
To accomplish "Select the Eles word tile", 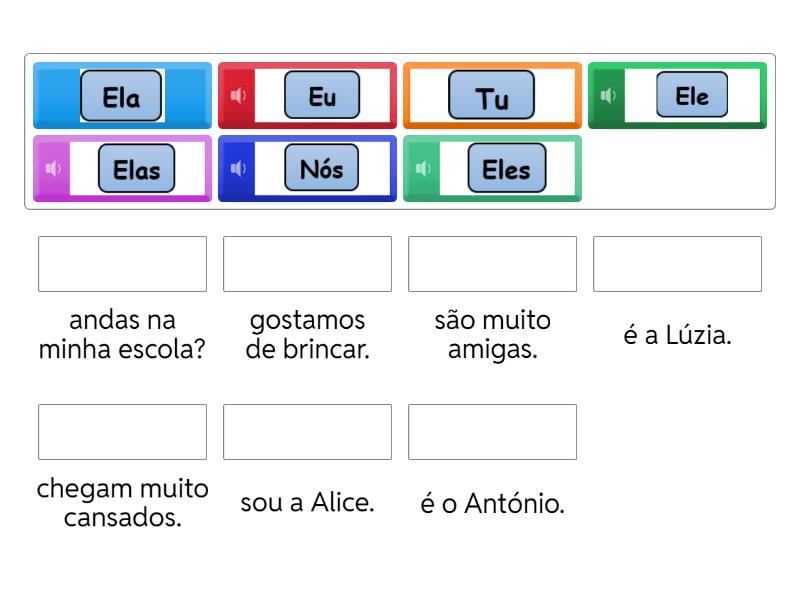I will pyautogui.click(x=507, y=168).
